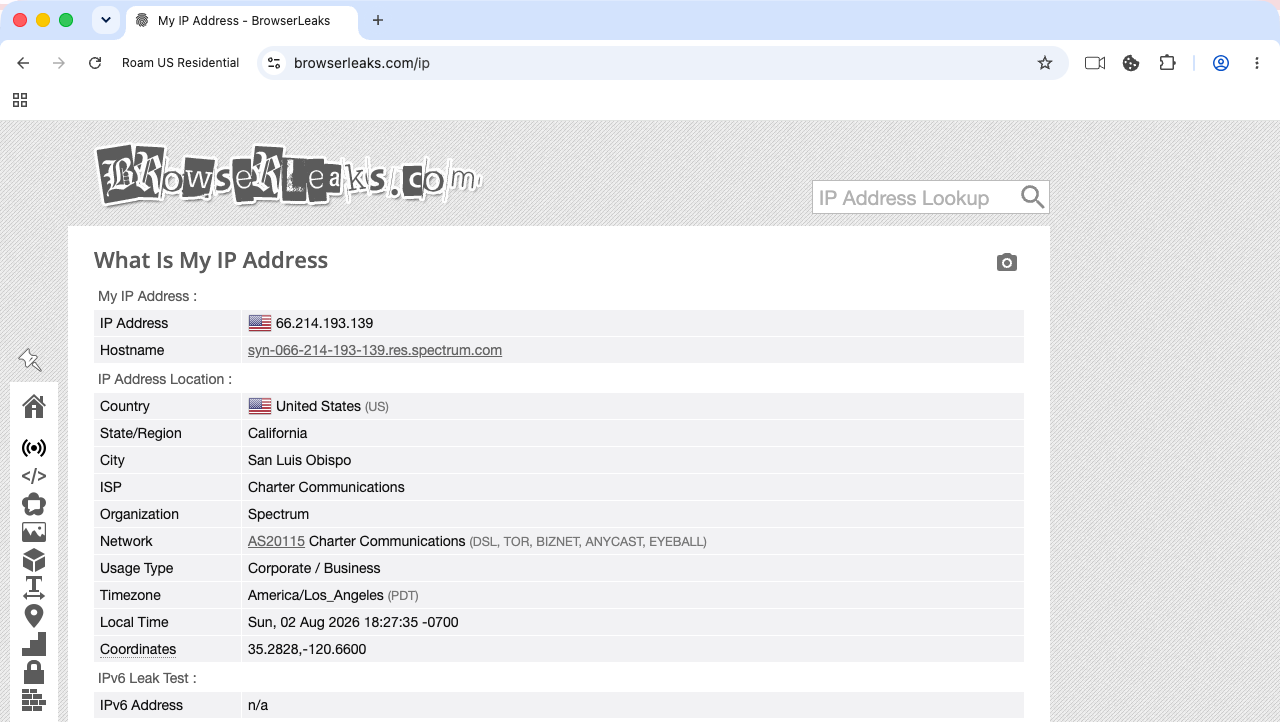Screen dimensions: 1280x722
Task: Select the 'America/Los_Angeles' timezone value
Action: coord(316,595)
